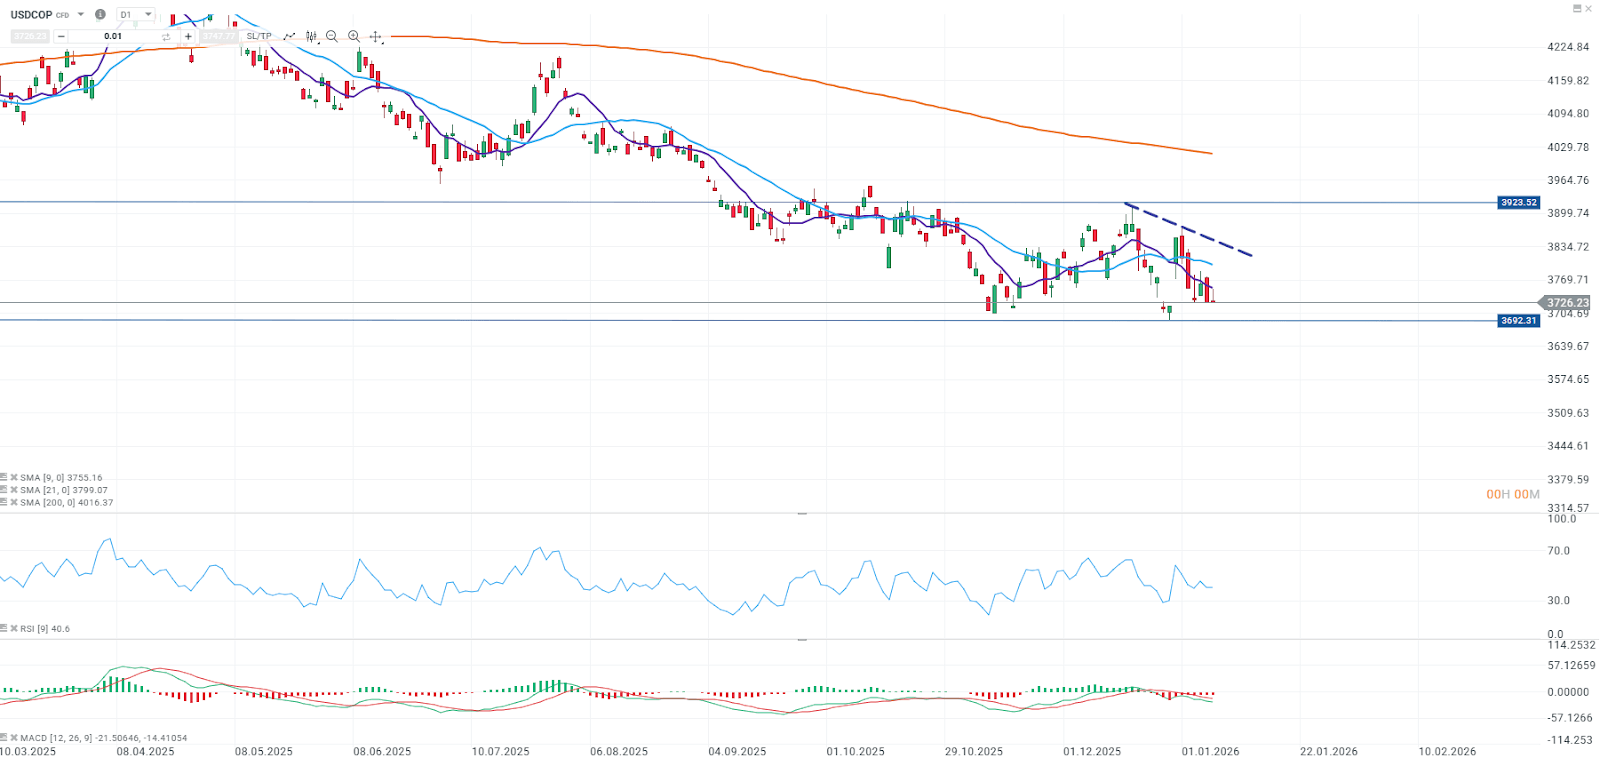
Task: Open the D1 timeframe dropdown
Action: click(x=135, y=14)
